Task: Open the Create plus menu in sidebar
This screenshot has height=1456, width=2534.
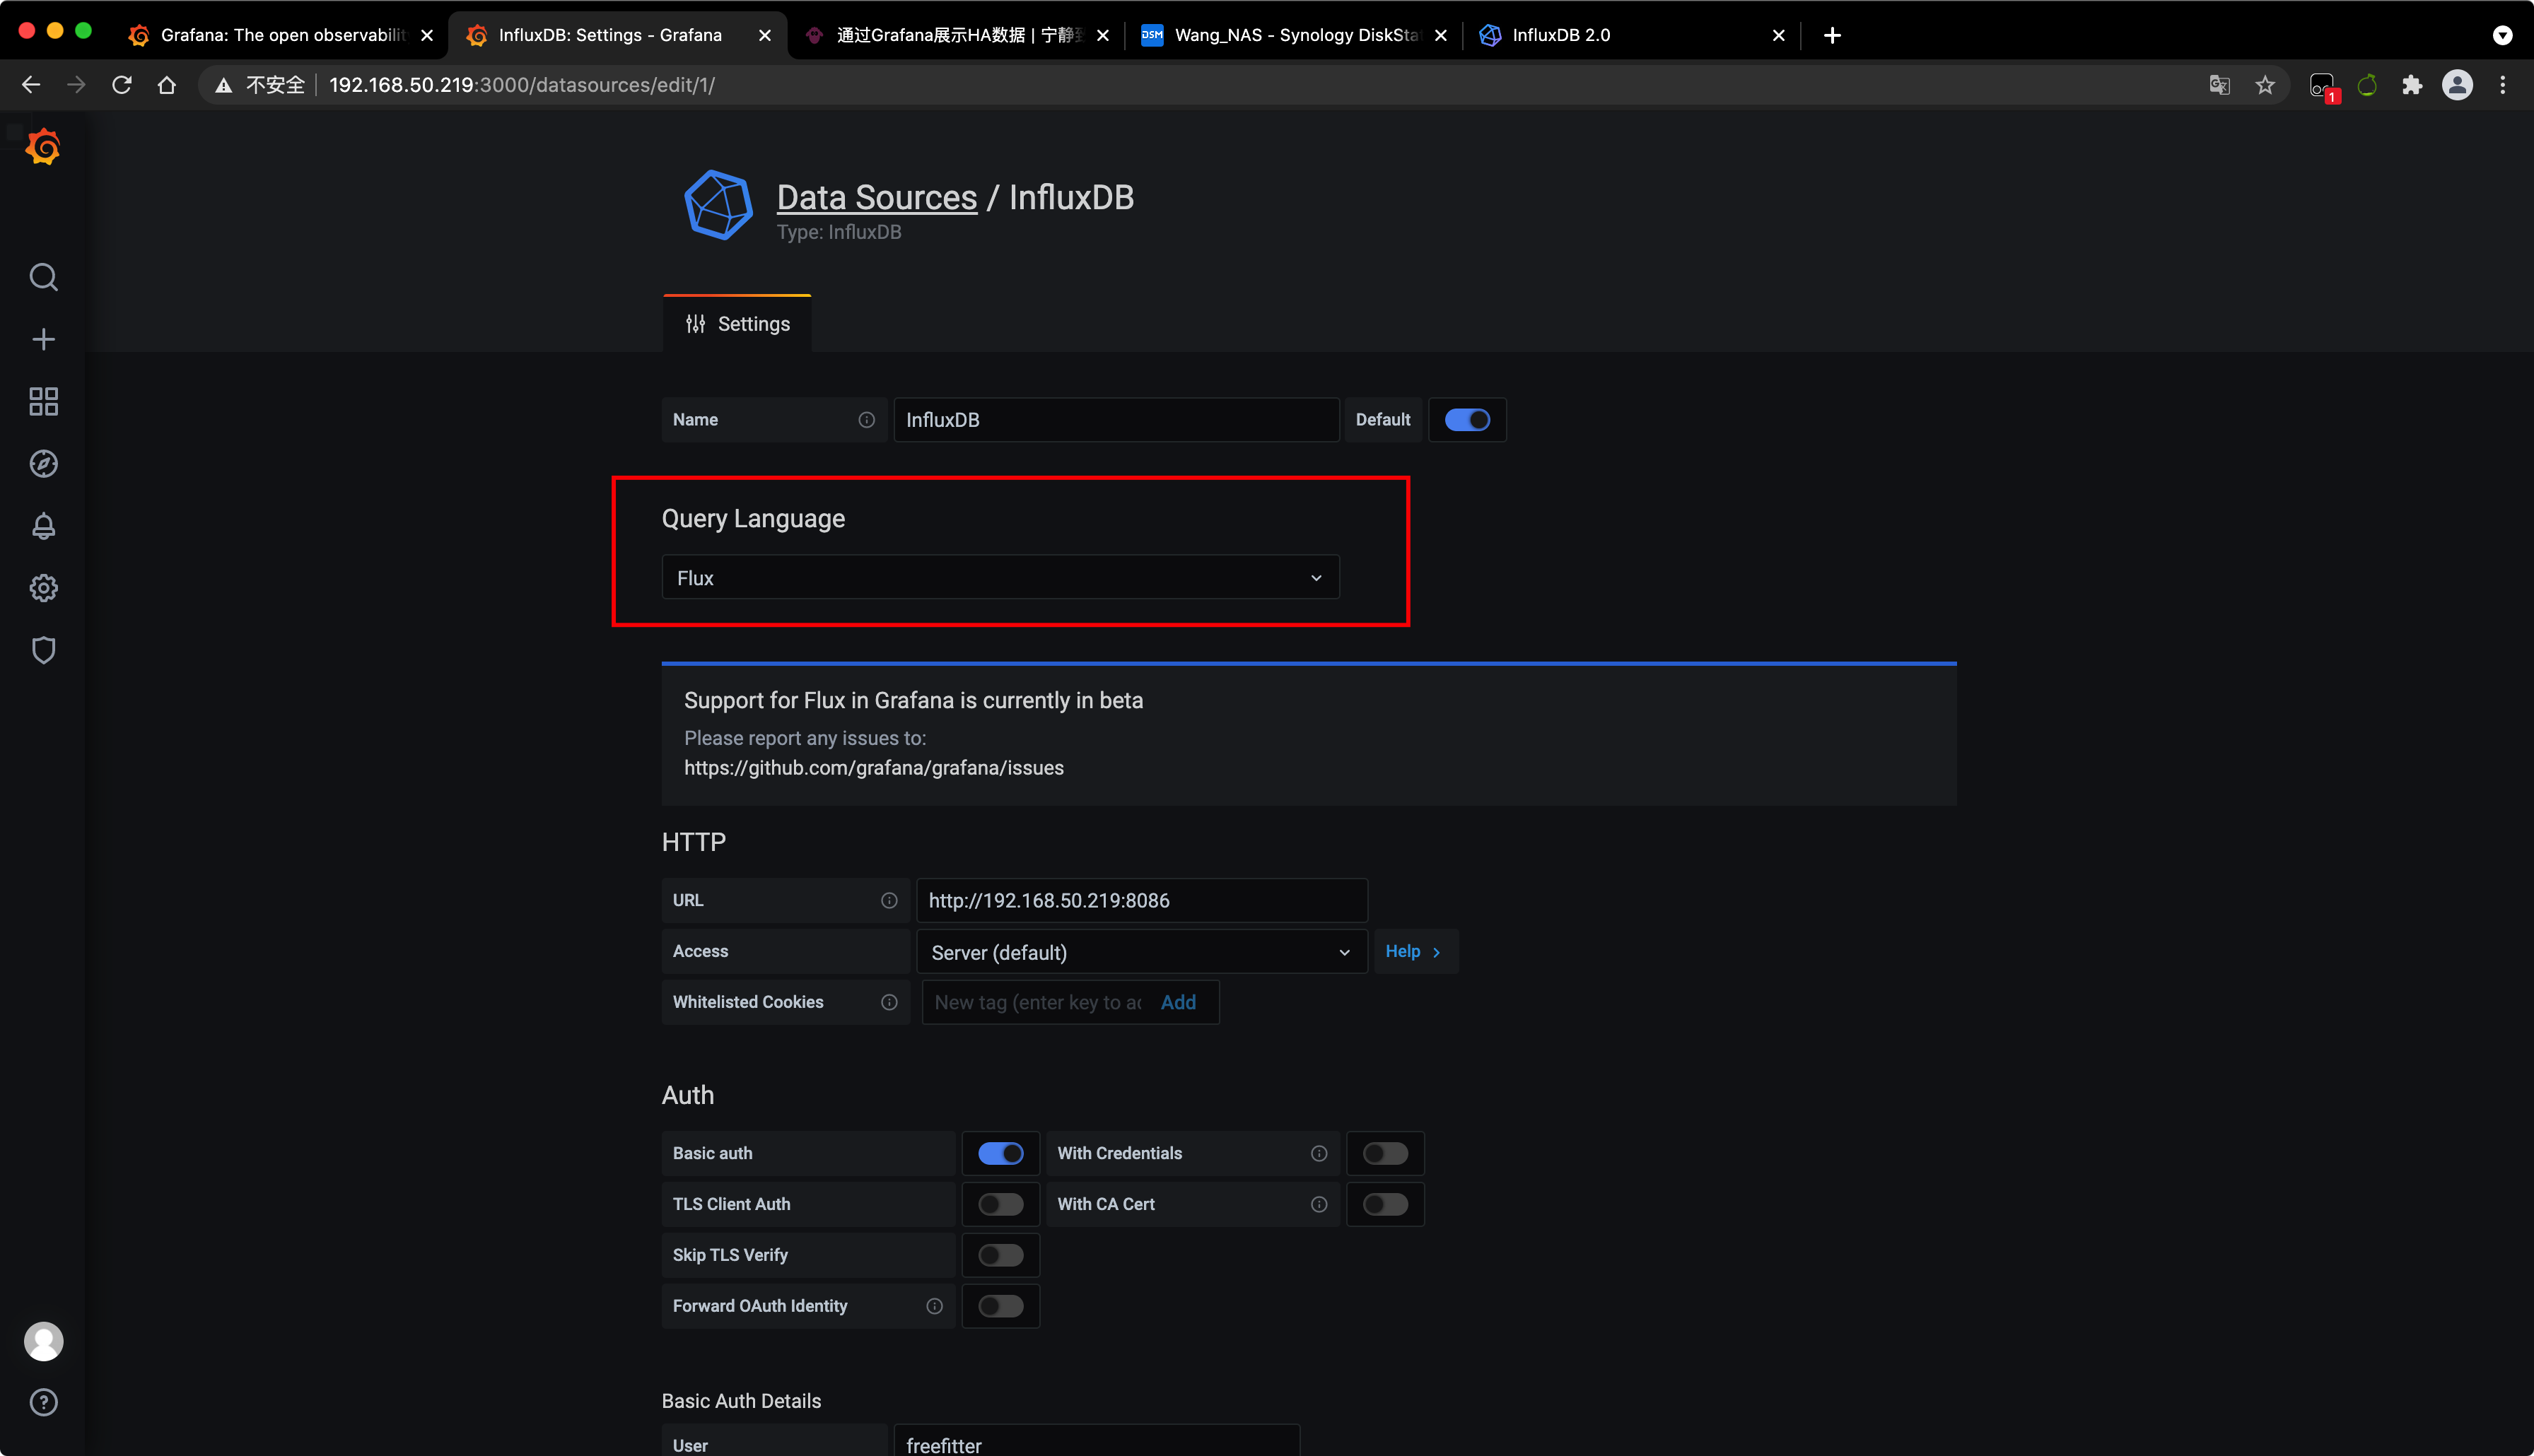Action: 43,339
